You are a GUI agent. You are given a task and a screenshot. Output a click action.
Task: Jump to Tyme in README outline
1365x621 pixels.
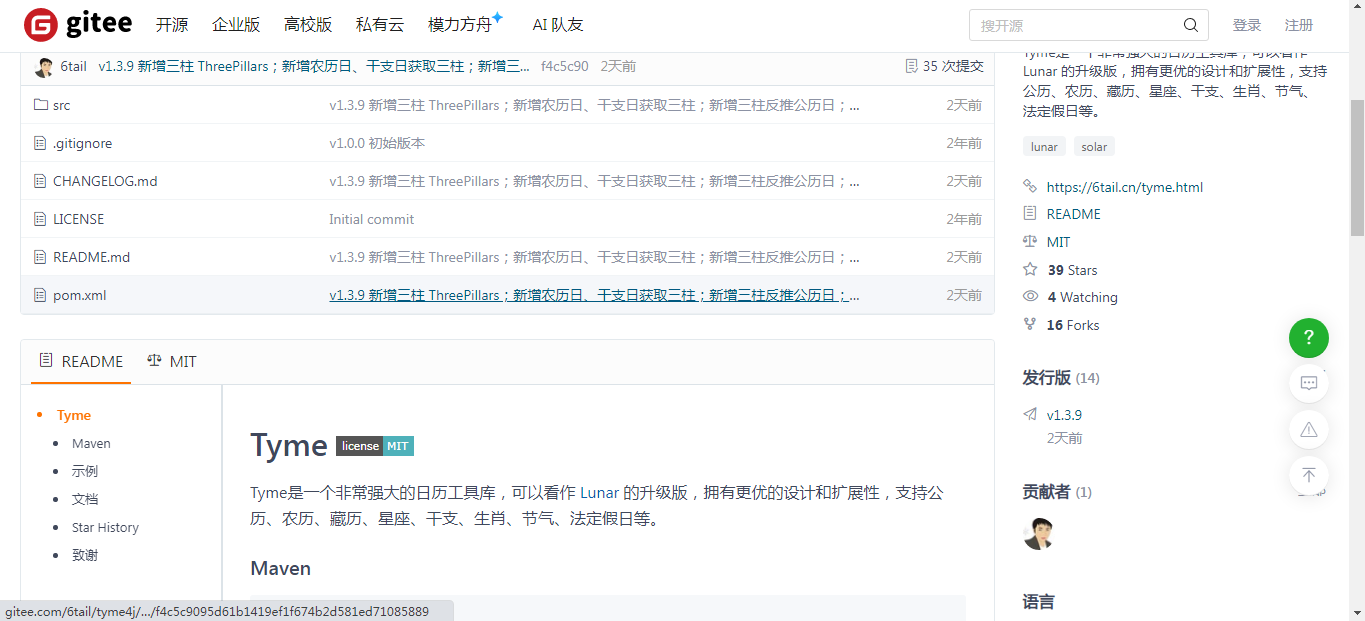(x=74, y=415)
